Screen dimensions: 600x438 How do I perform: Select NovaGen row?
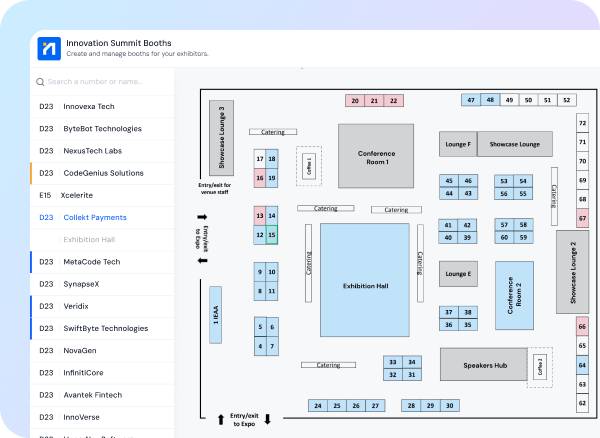click(102, 350)
